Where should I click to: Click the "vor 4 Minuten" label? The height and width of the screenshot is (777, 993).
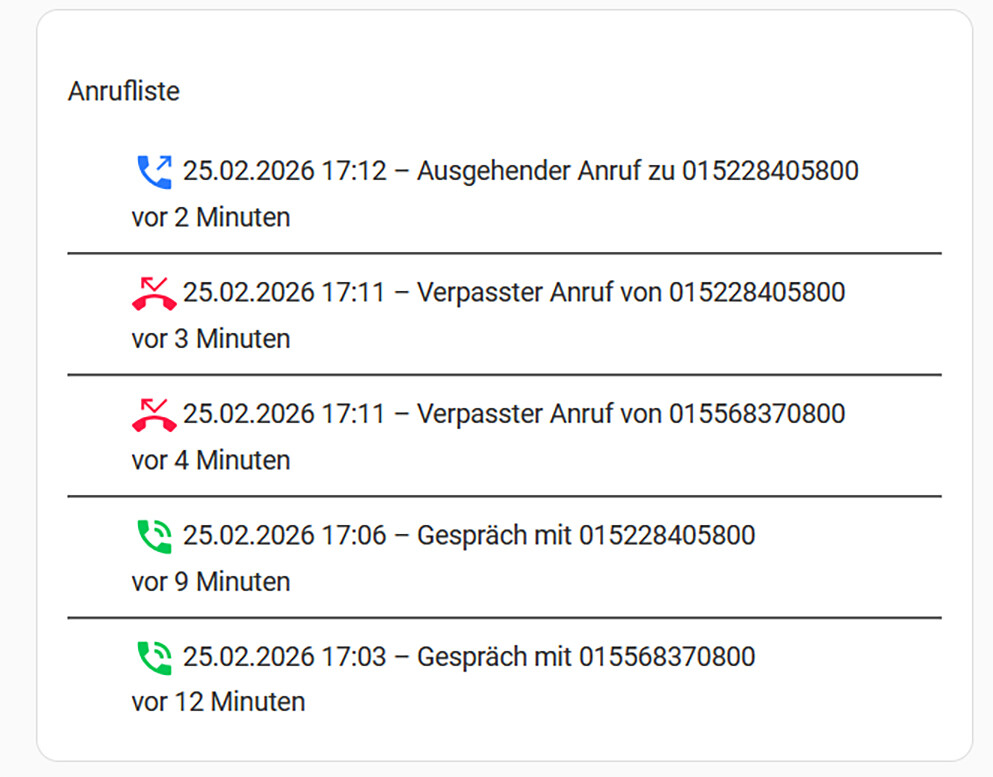click(x=211, y=460)
